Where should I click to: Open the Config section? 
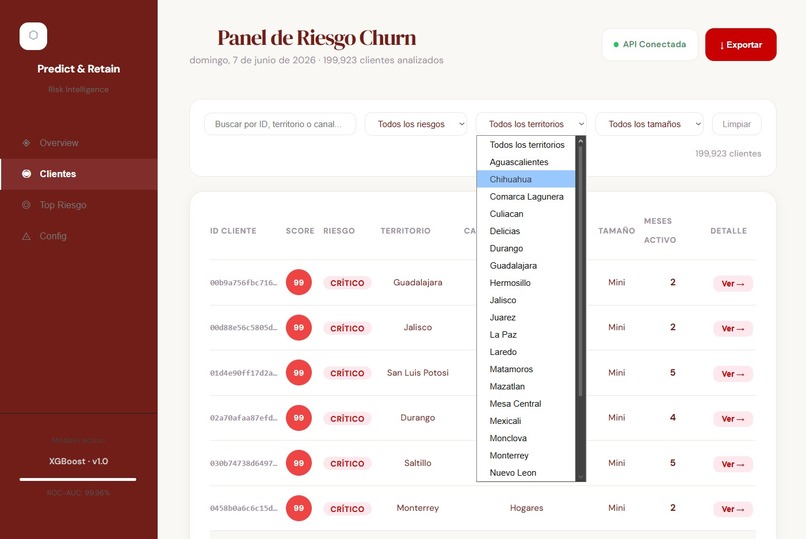pyautogui.click(x=79, y=236)
